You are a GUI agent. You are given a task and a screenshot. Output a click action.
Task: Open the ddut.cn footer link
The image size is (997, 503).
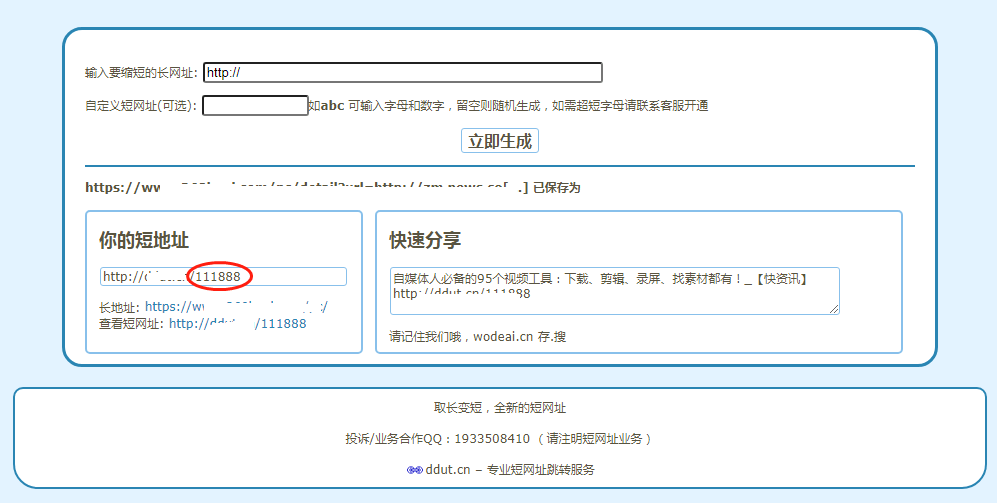[448, 470]
